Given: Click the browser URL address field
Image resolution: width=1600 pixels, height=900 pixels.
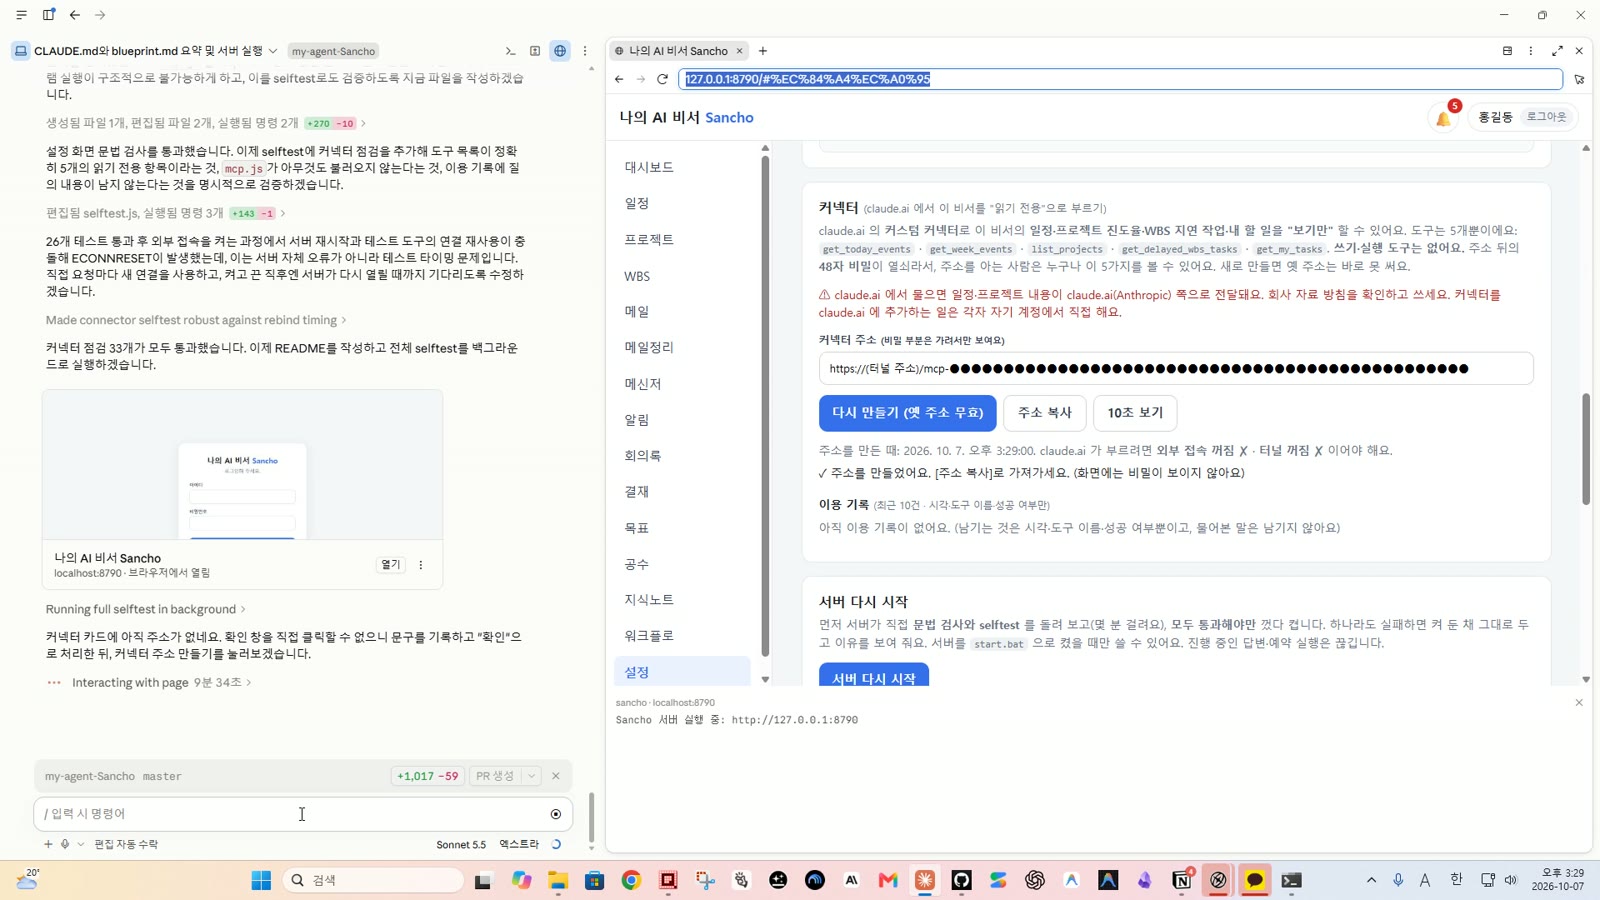Looking at the screenshot, I should pos(1120,79).
